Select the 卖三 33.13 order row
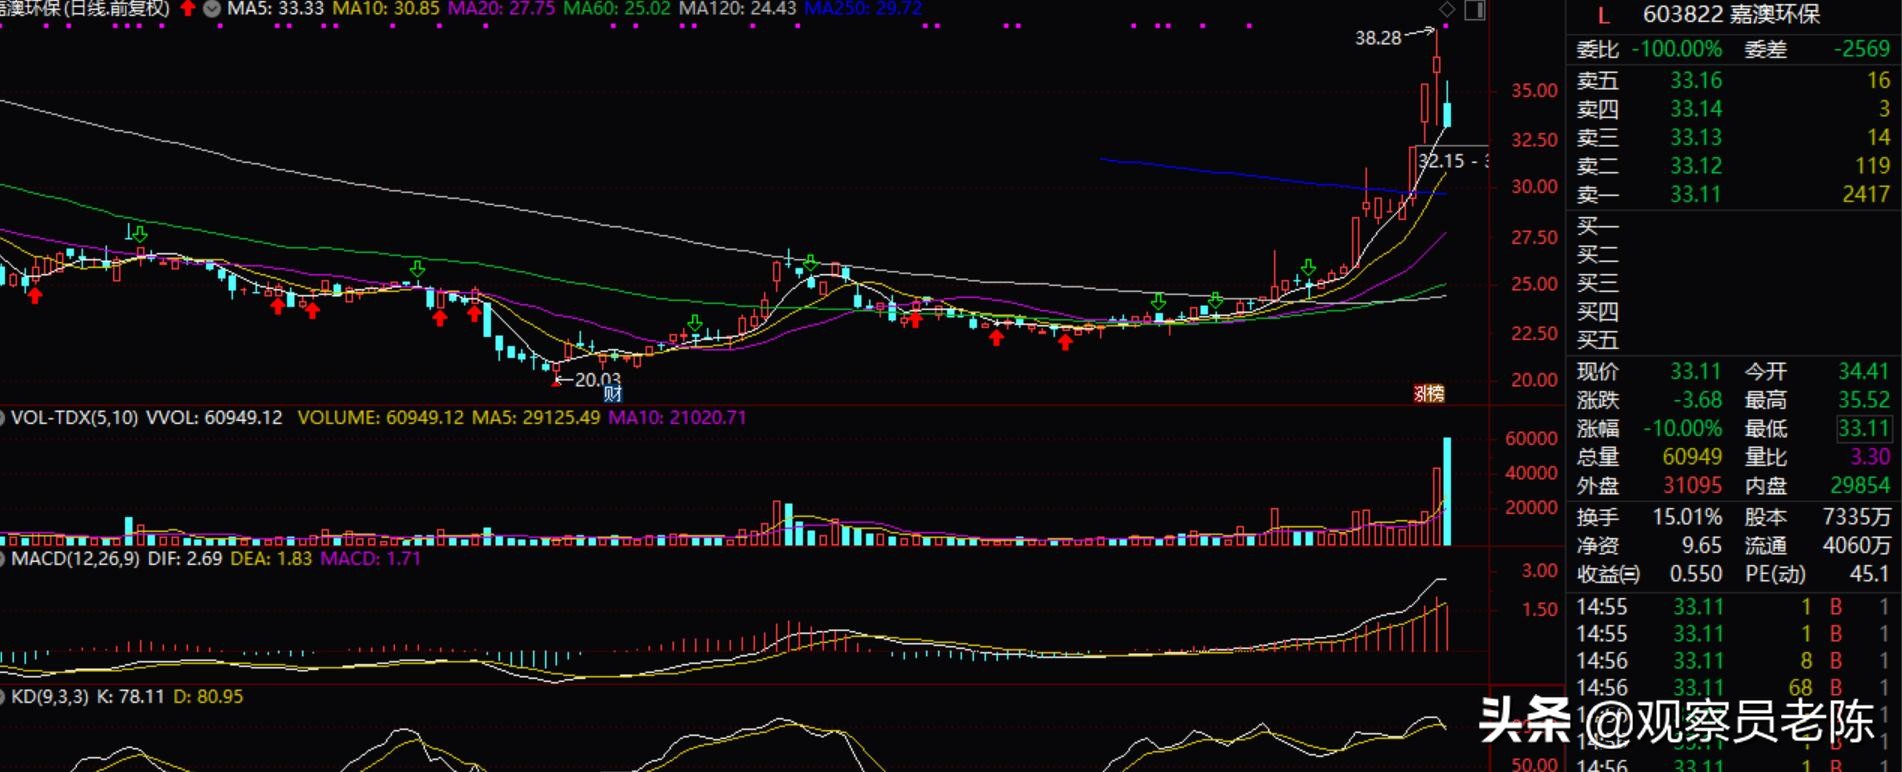The height and width of the screenshot is (772, 1902). [x=1733, y=137]
